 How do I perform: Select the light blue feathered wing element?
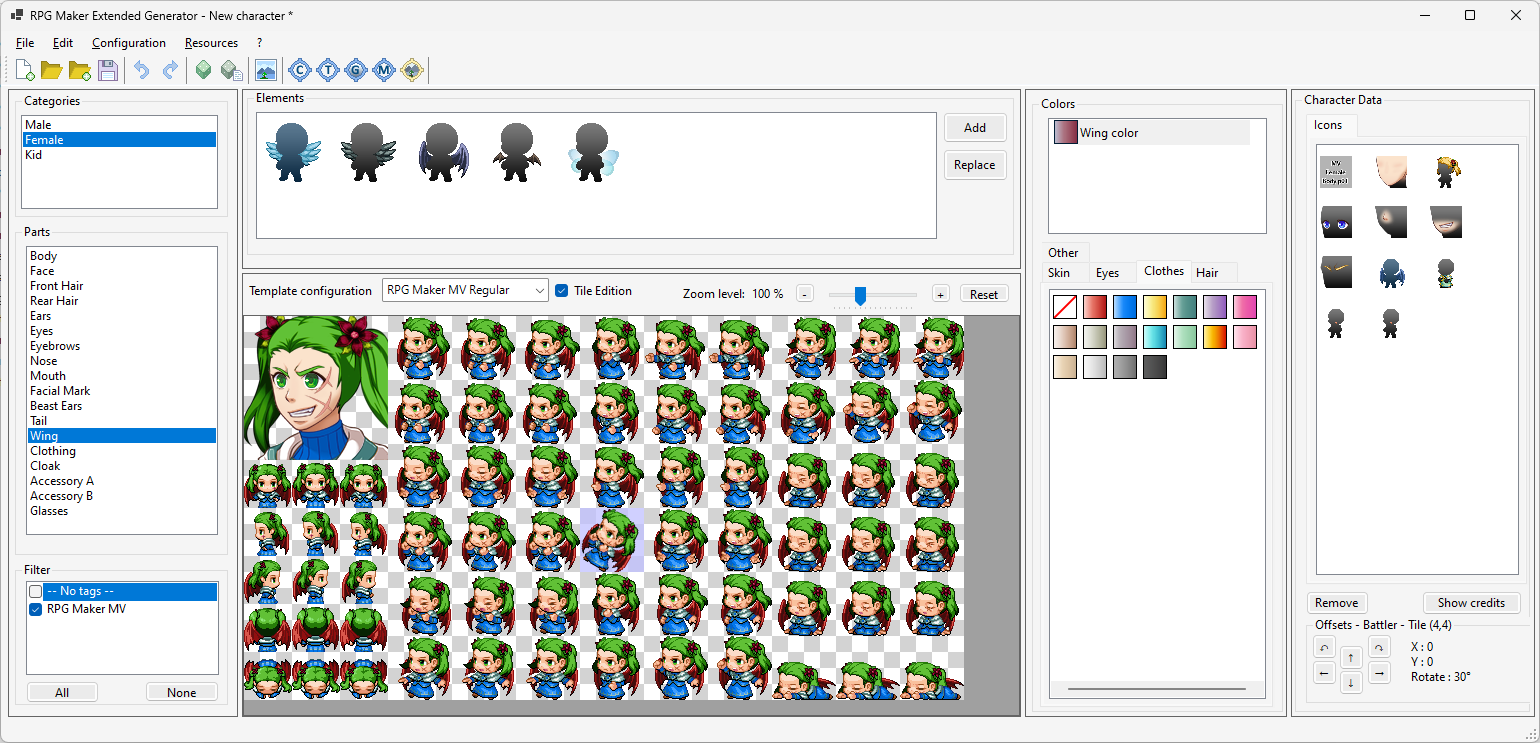tap(291, 151)
